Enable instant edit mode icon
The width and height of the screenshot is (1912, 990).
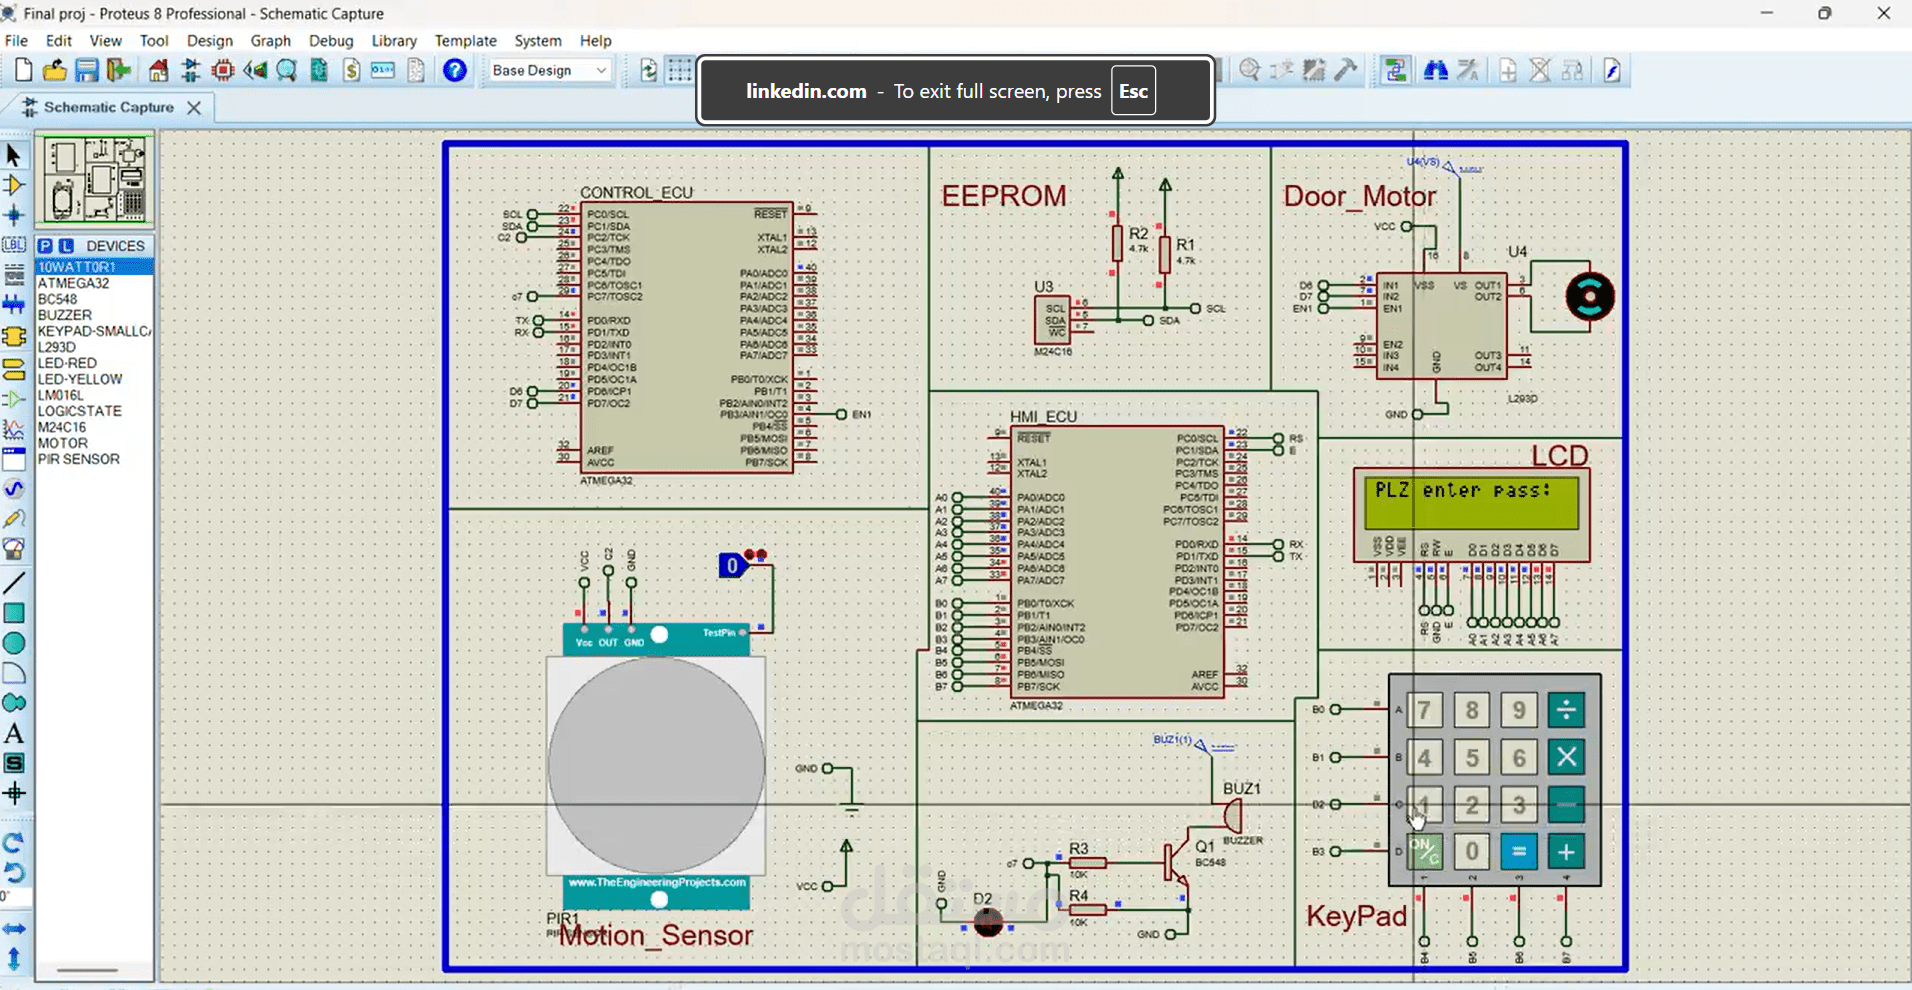tap(1611, 70)
